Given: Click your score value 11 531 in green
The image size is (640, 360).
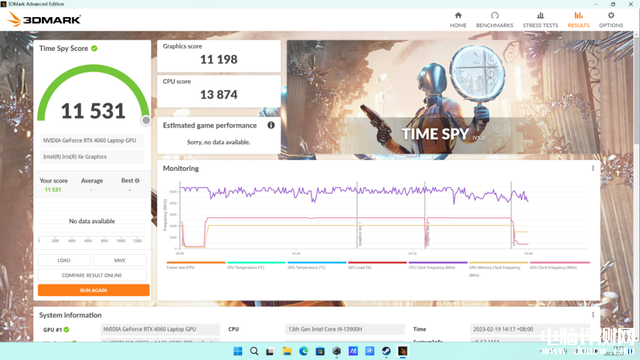Looking at the screenshot, I should click(53, 190).
